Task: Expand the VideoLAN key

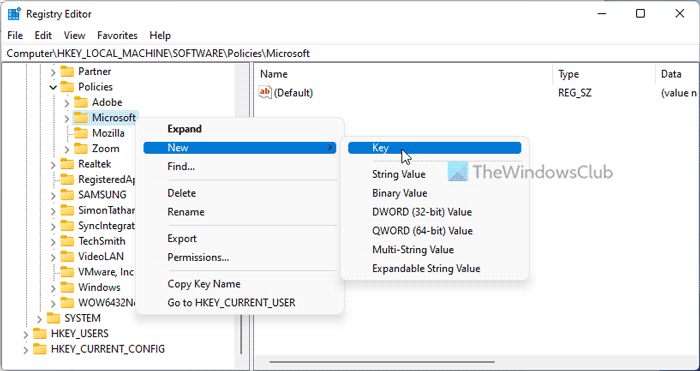Action: (53, 257)
